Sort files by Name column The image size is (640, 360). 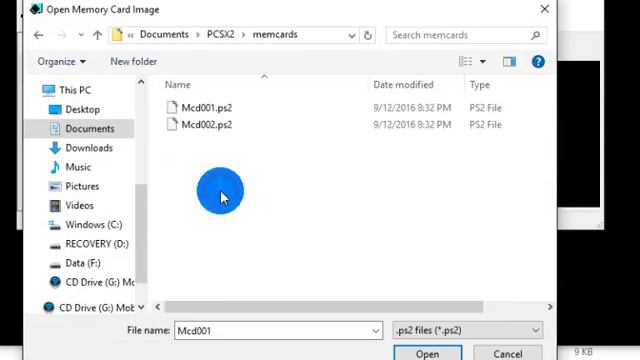point(178,84)
